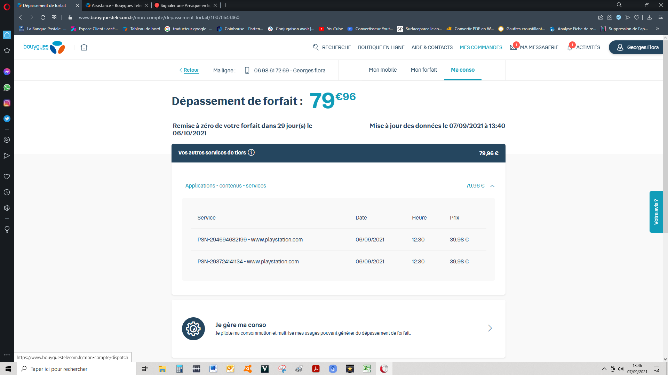Open the home icon in the Opera sidebar
Image resolution: width=668 pixels, height=375 pixels.
click(x=7, y=35)
